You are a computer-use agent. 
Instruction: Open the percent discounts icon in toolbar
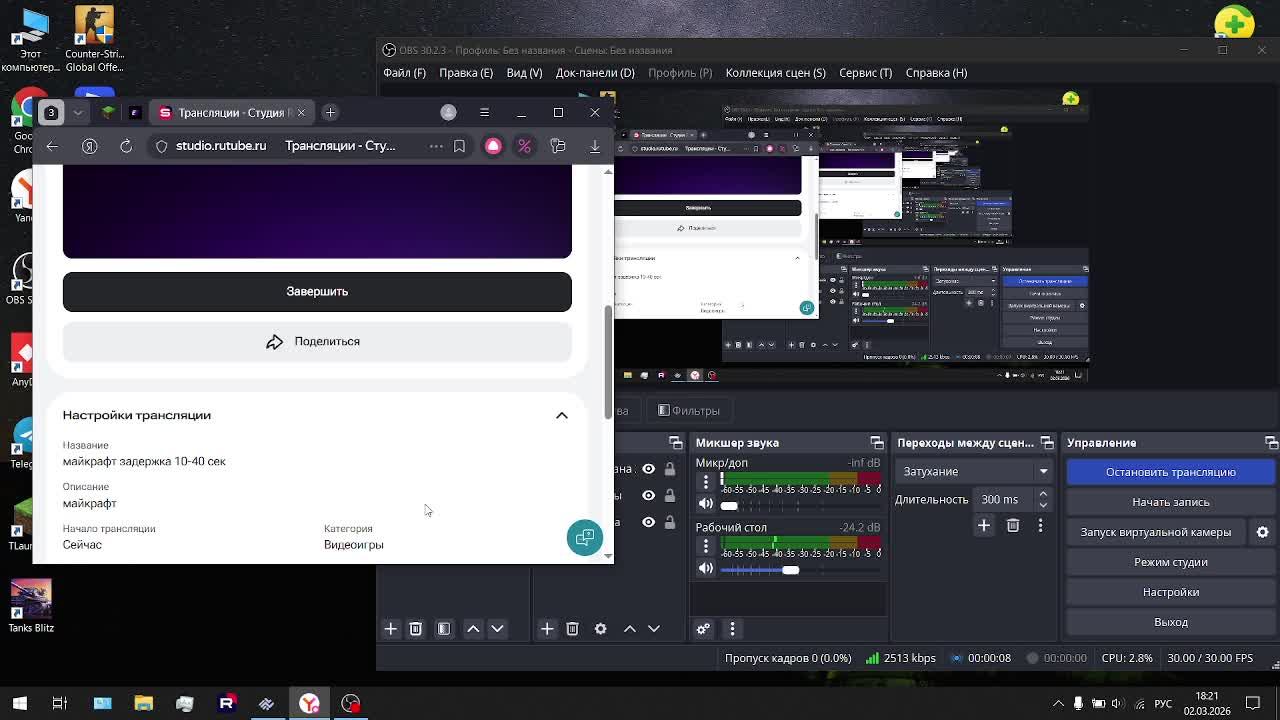[524, 146]
